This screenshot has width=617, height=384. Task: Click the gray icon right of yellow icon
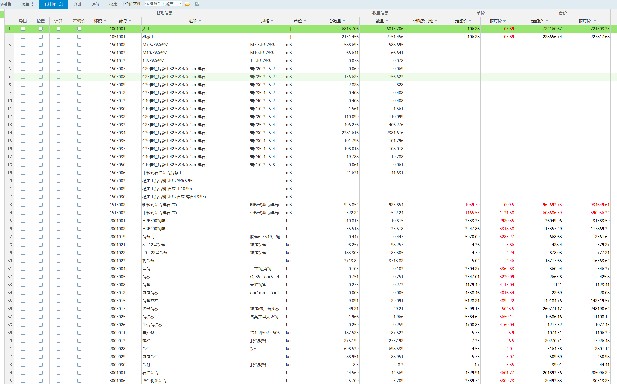(x=197, y=4)
